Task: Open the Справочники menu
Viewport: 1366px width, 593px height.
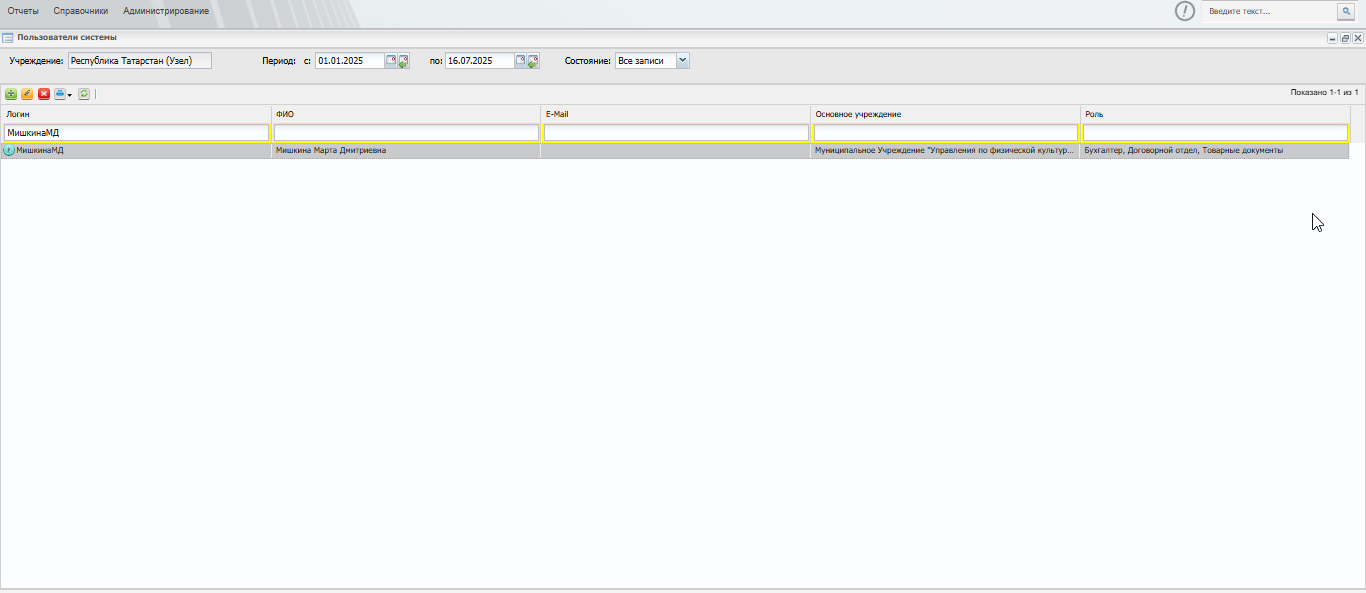Action: 81,11
